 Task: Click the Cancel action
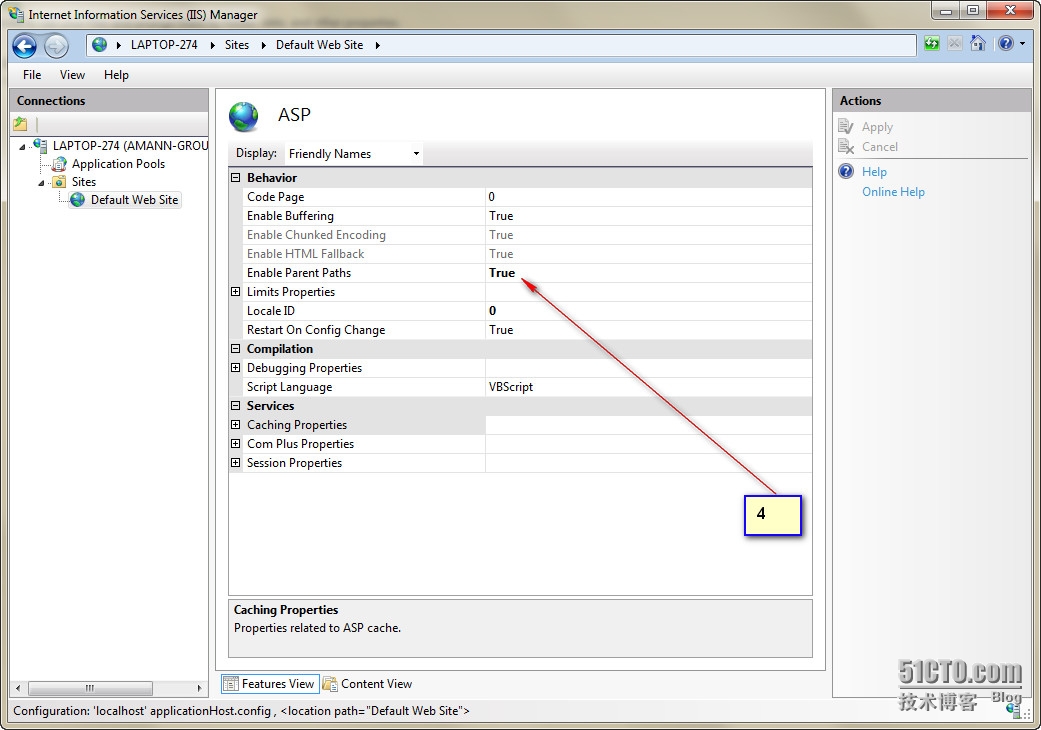point(880,147)
